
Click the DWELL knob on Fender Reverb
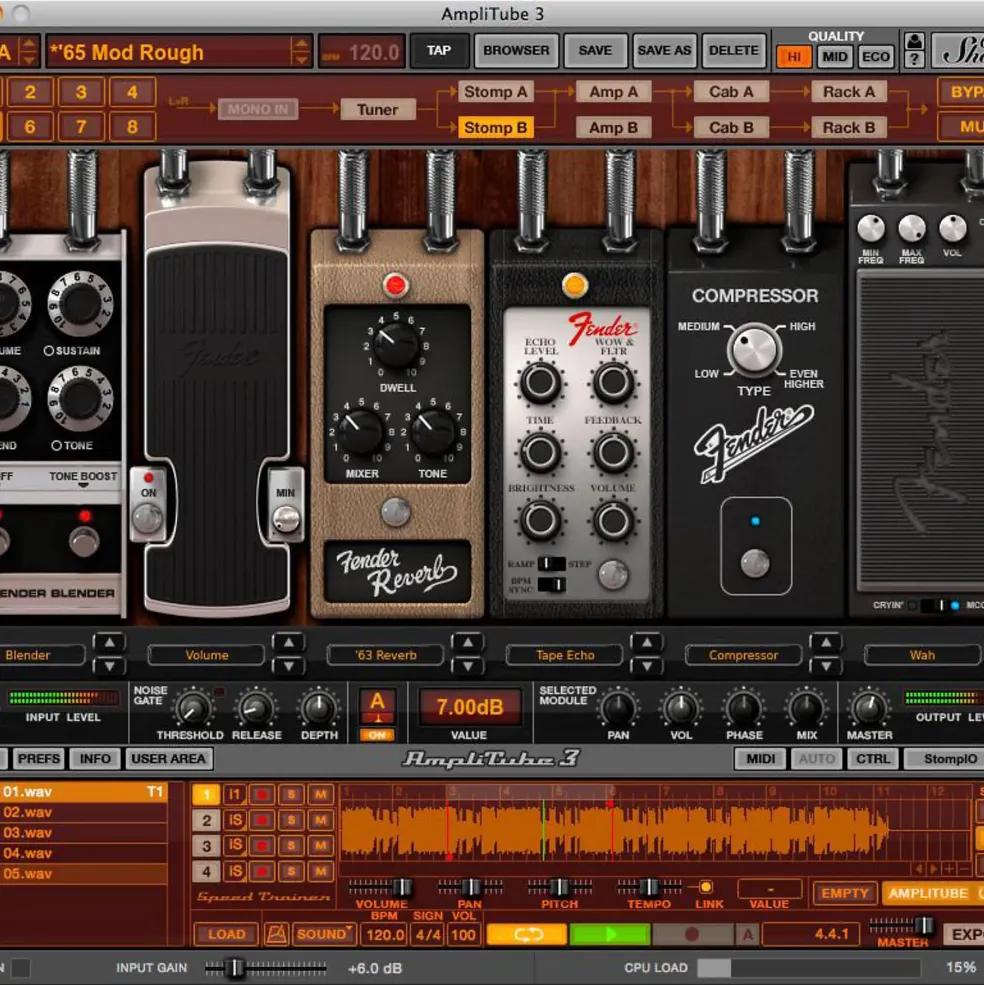(396, 346)
